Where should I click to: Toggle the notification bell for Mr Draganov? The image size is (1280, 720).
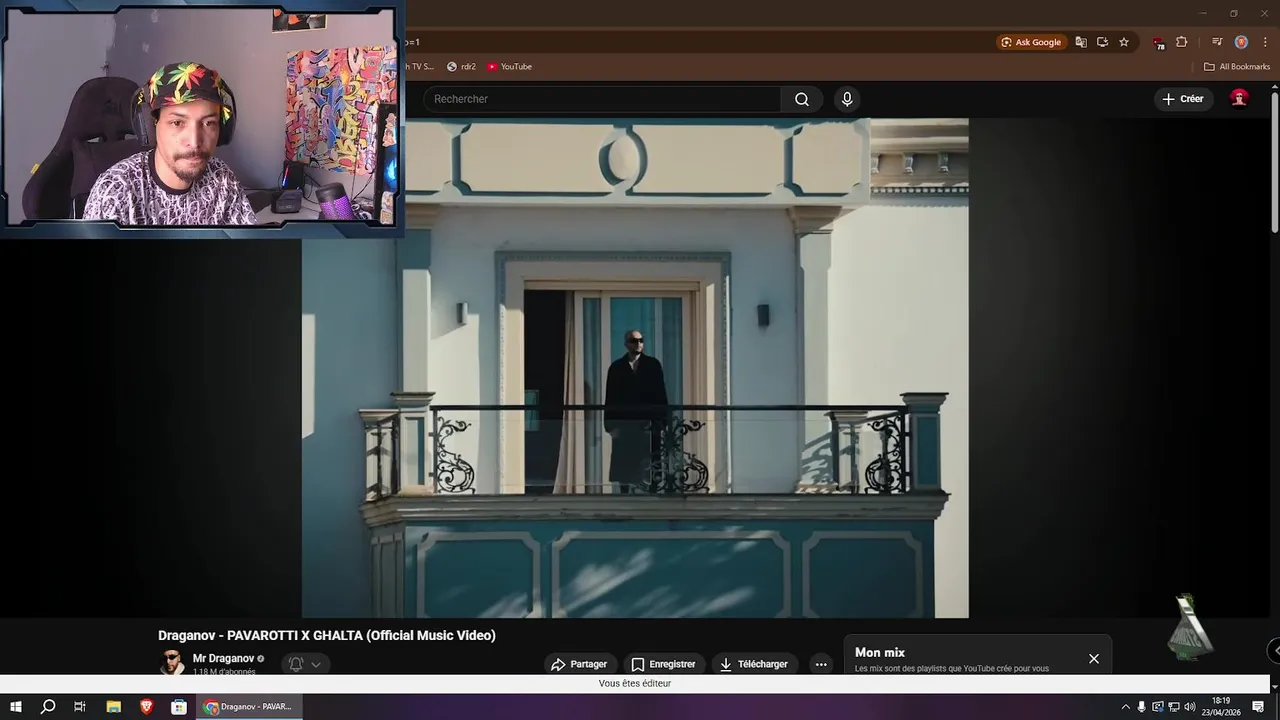pyautogui.click(x=296, y=664)
